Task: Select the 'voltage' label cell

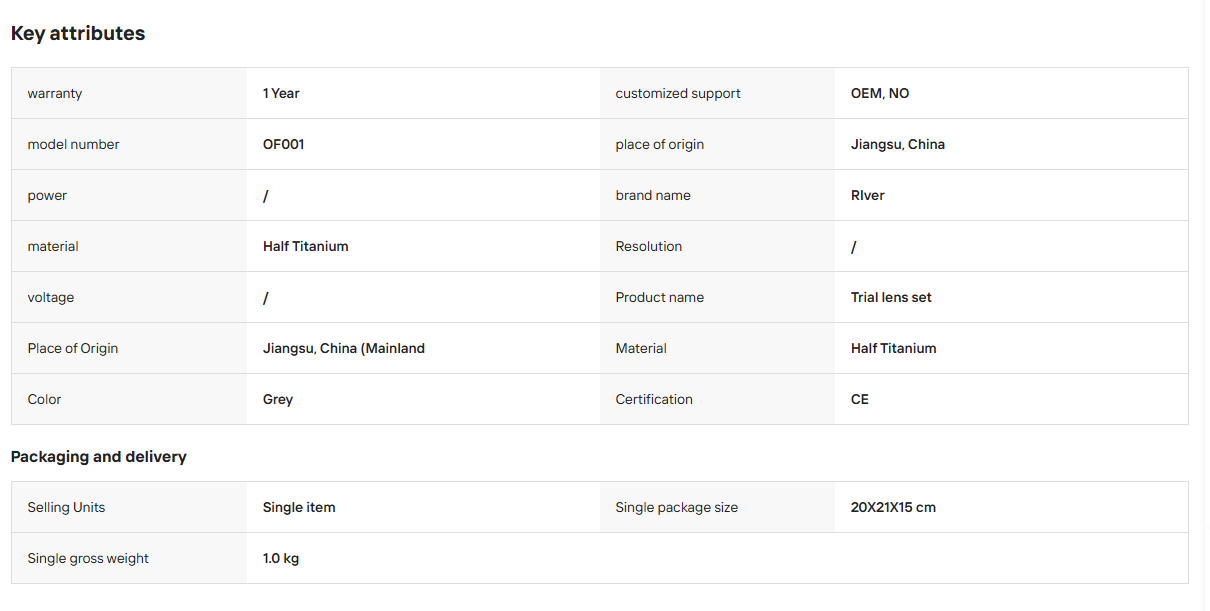Action: (129, 297)
